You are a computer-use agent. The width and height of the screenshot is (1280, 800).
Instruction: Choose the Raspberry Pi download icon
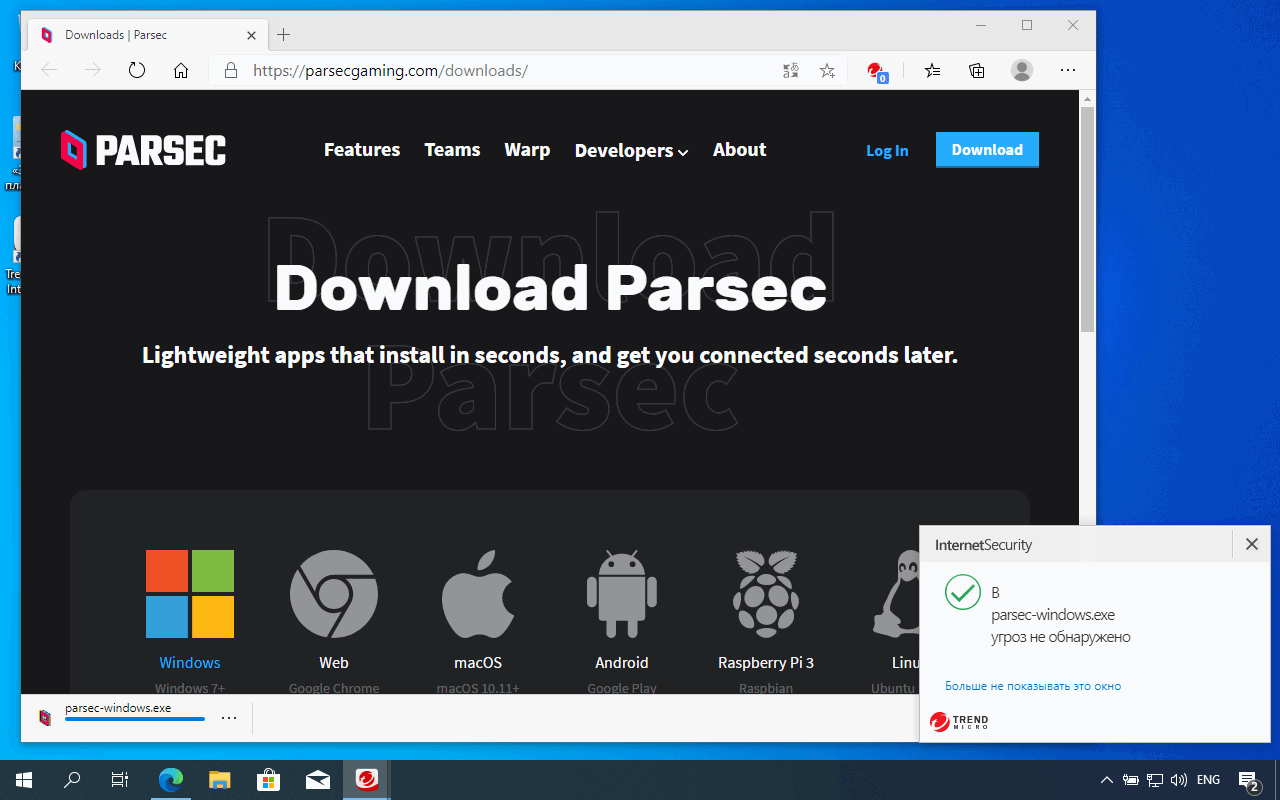click(766, 594)
